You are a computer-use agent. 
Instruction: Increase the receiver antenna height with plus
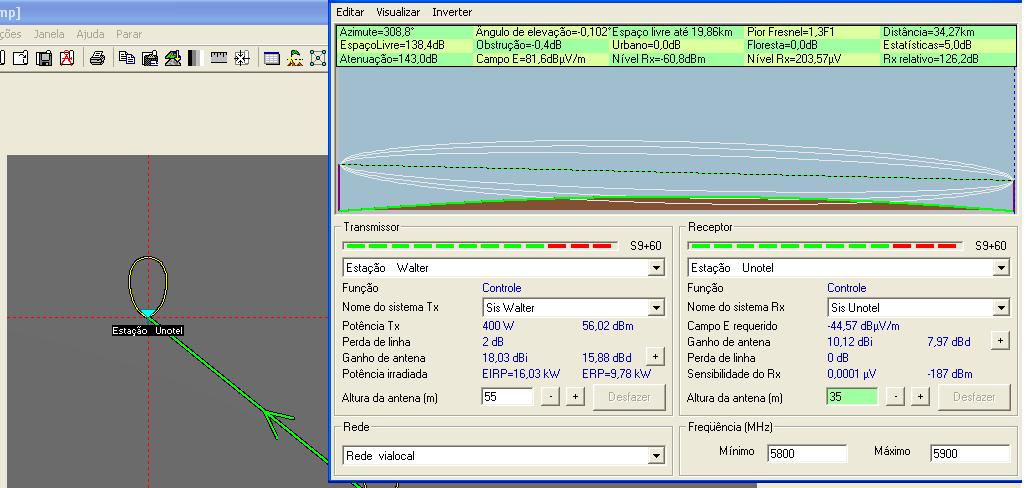click(x=920, y=397)
